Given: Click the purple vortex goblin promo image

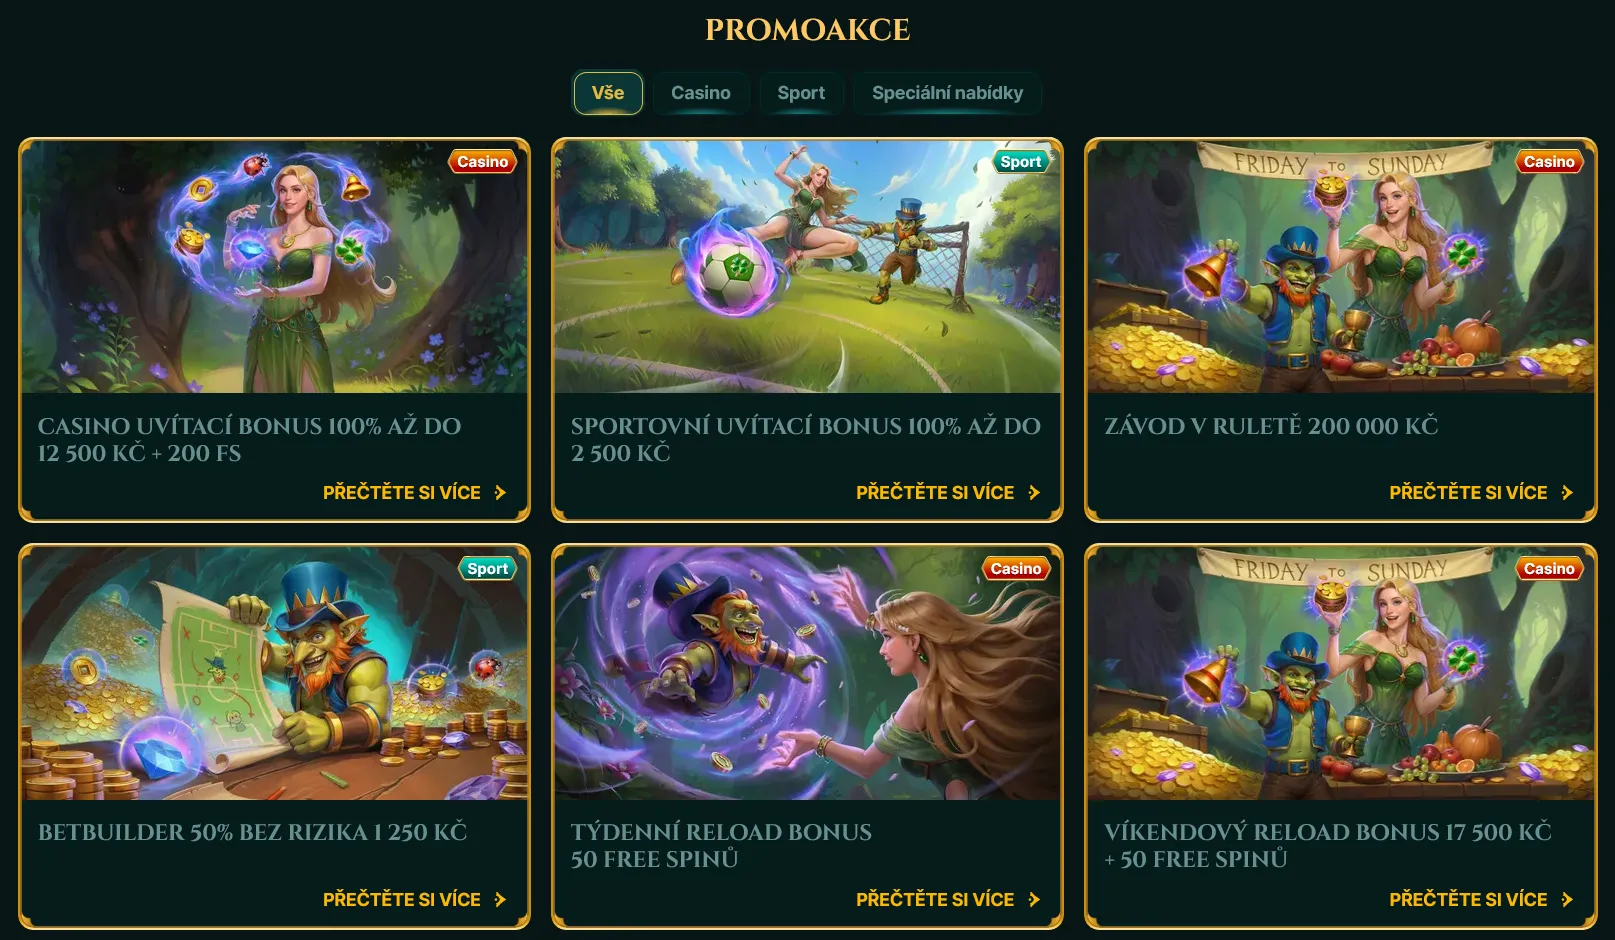Looking at the screenshot, I should coord(807,674).
